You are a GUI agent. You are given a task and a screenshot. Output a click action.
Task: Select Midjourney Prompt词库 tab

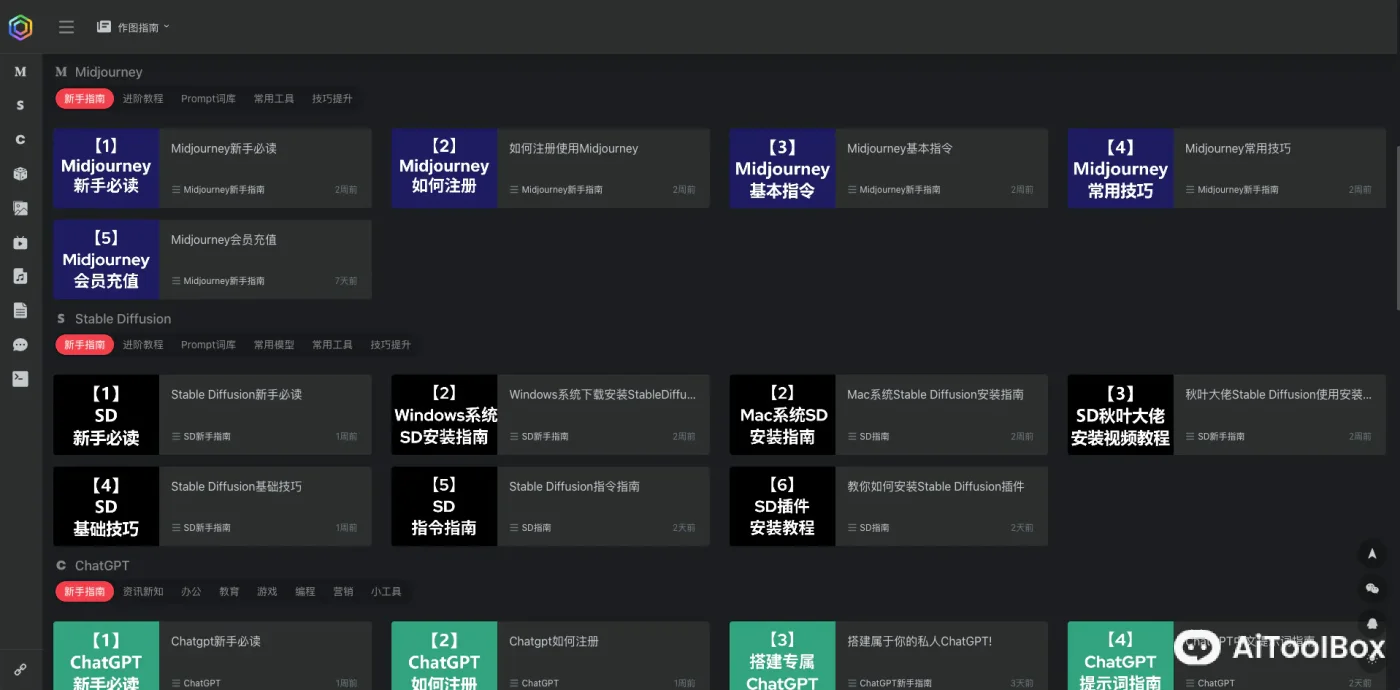click(x=208, y=99)
